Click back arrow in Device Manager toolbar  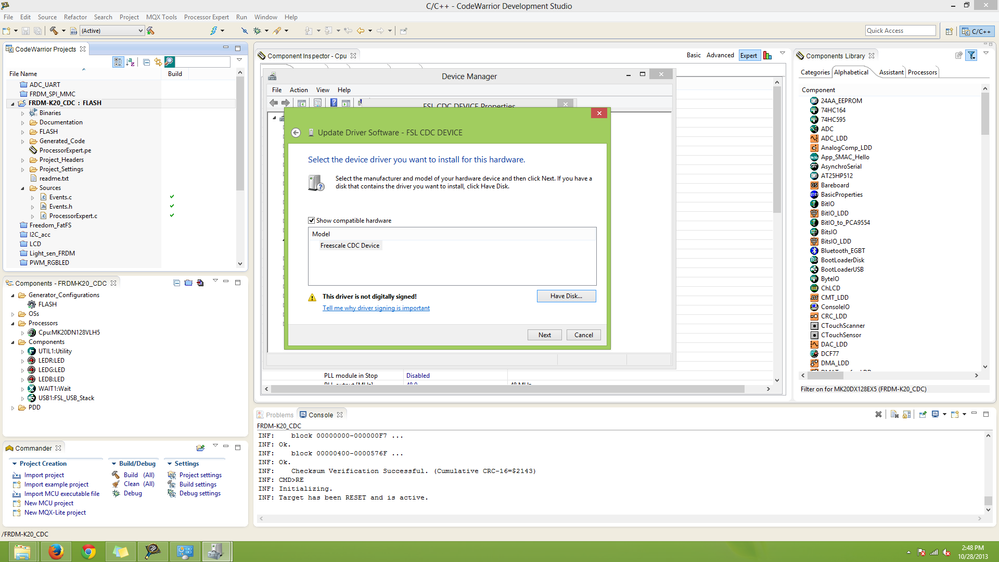pyautogui.click(x=274, y=103)
